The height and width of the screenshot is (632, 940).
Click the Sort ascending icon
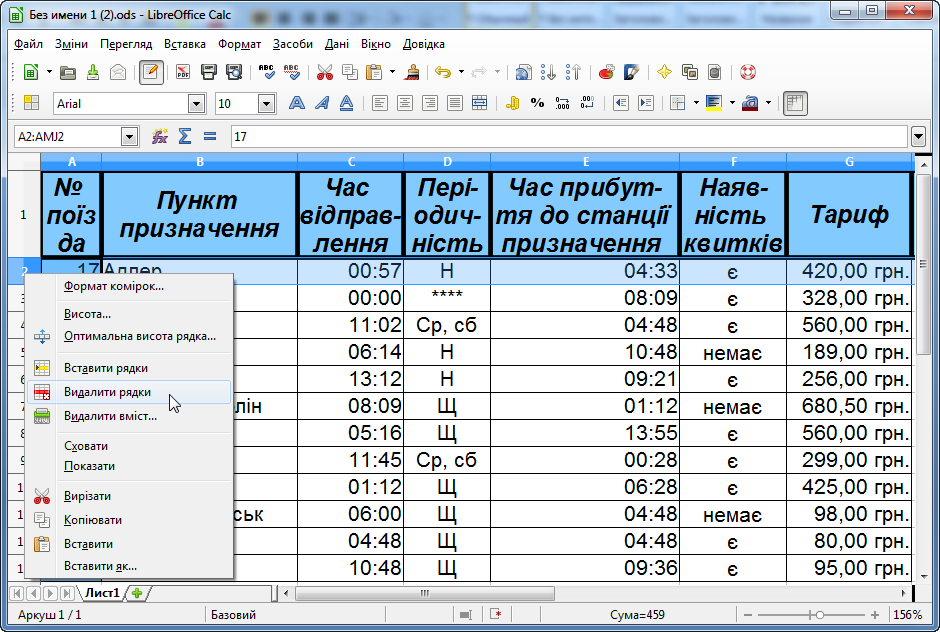pos(549,73)
